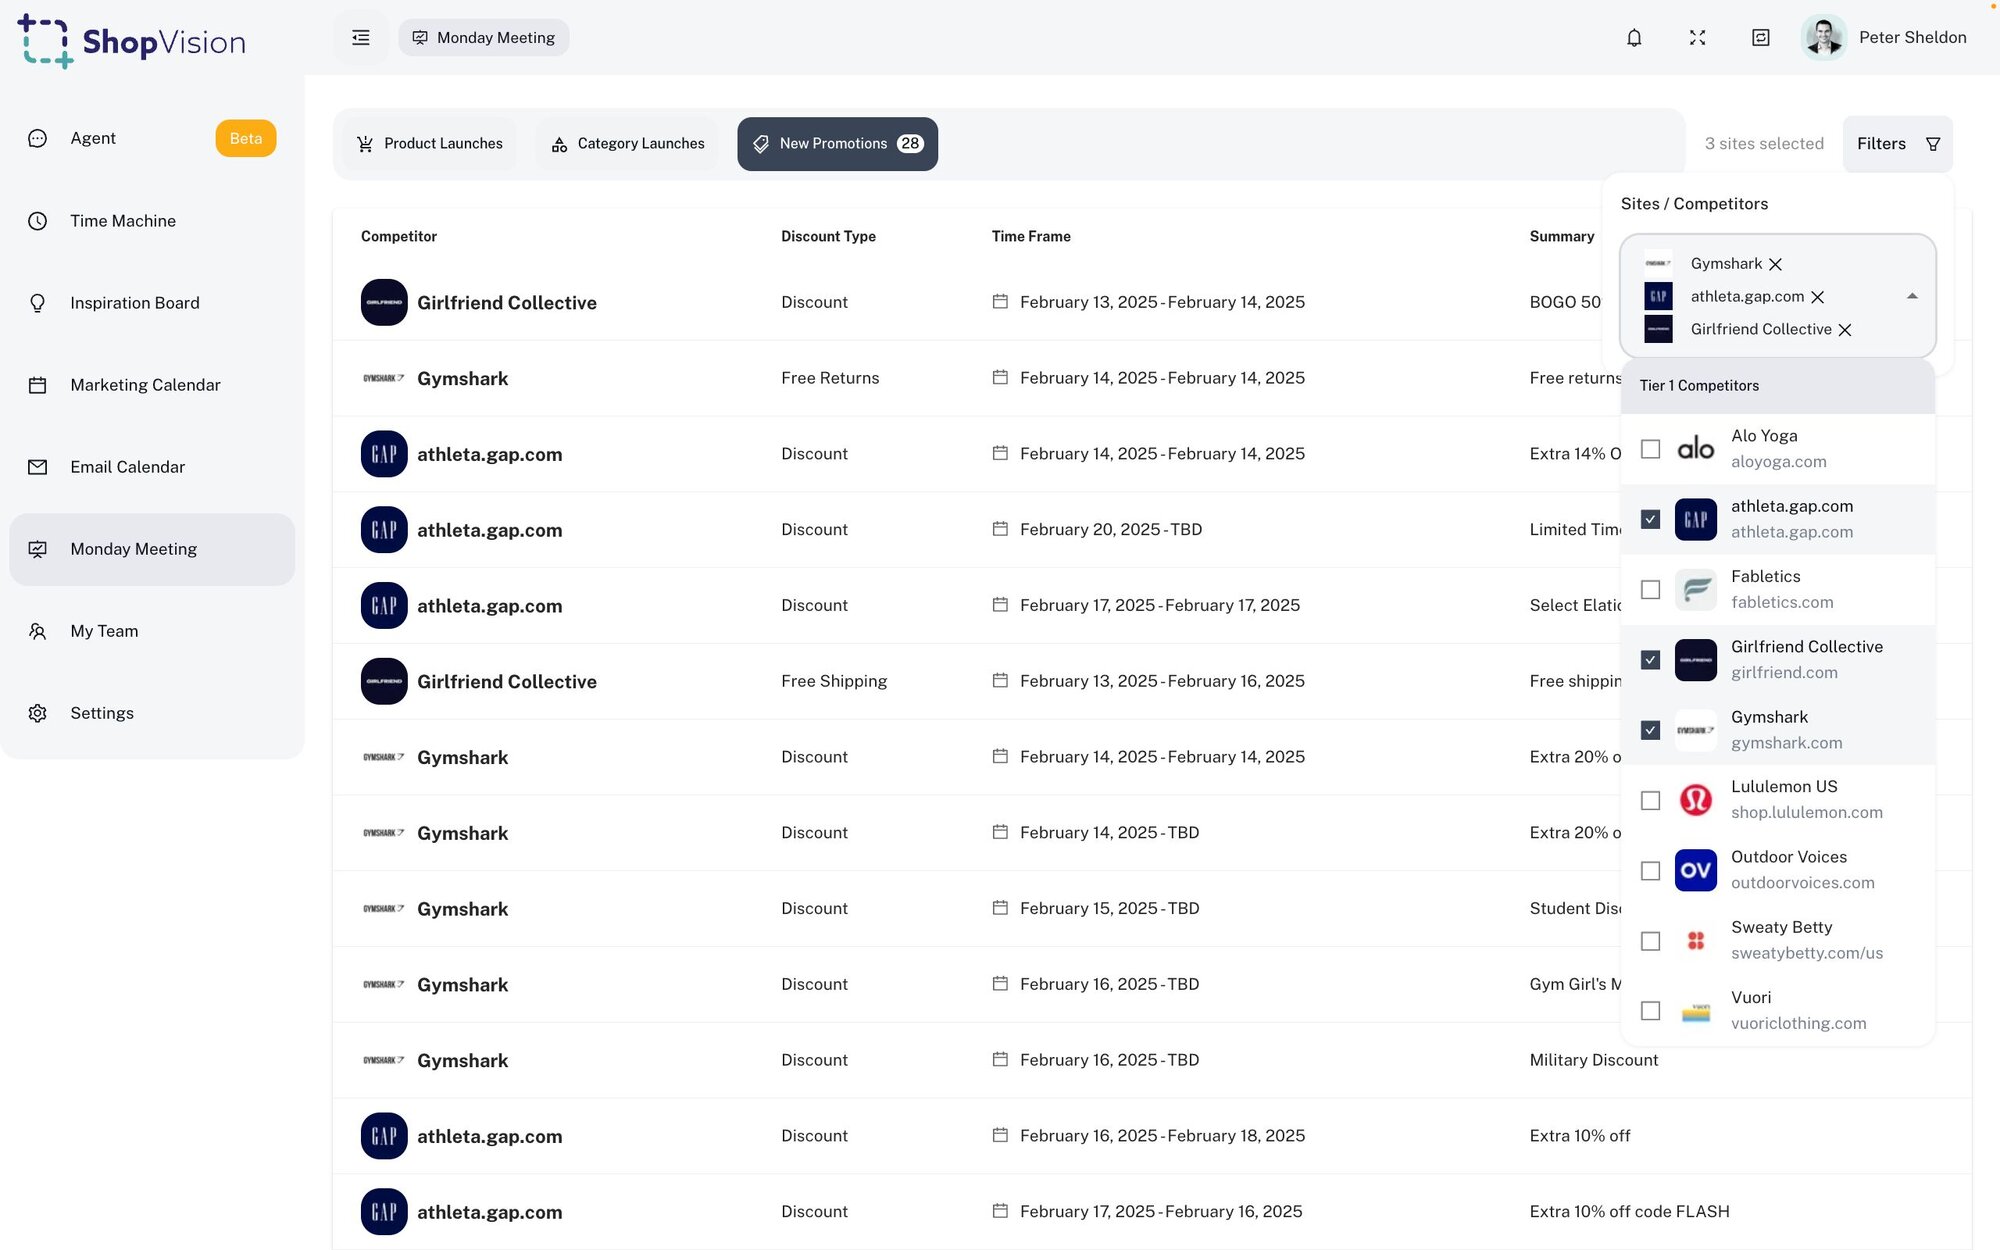Open Settings gear in sidebar
This screenshot has height=1250, width=2000.
pos(38,713)
